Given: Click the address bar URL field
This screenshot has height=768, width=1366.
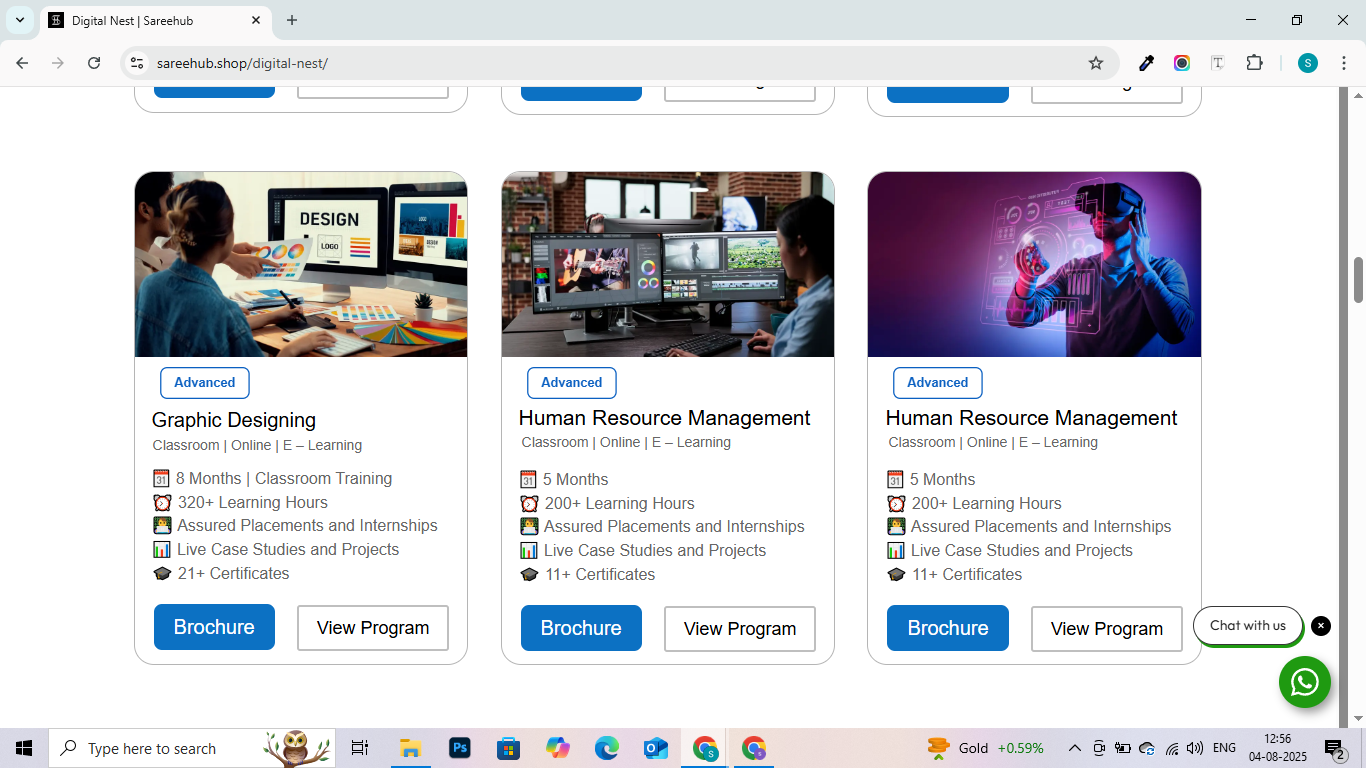Looking at the screenshot, I should coord(600,63).
